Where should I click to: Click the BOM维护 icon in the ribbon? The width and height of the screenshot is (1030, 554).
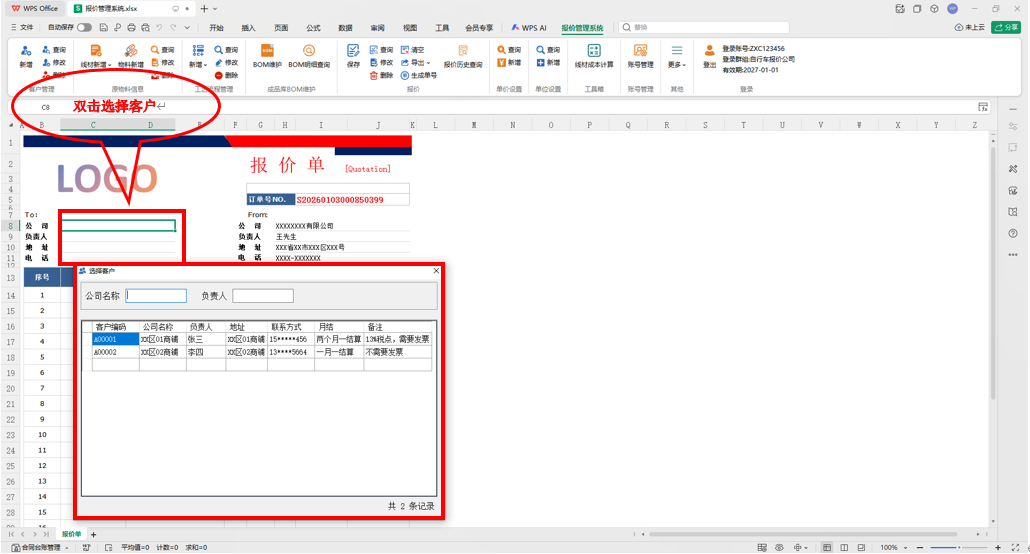267,51
